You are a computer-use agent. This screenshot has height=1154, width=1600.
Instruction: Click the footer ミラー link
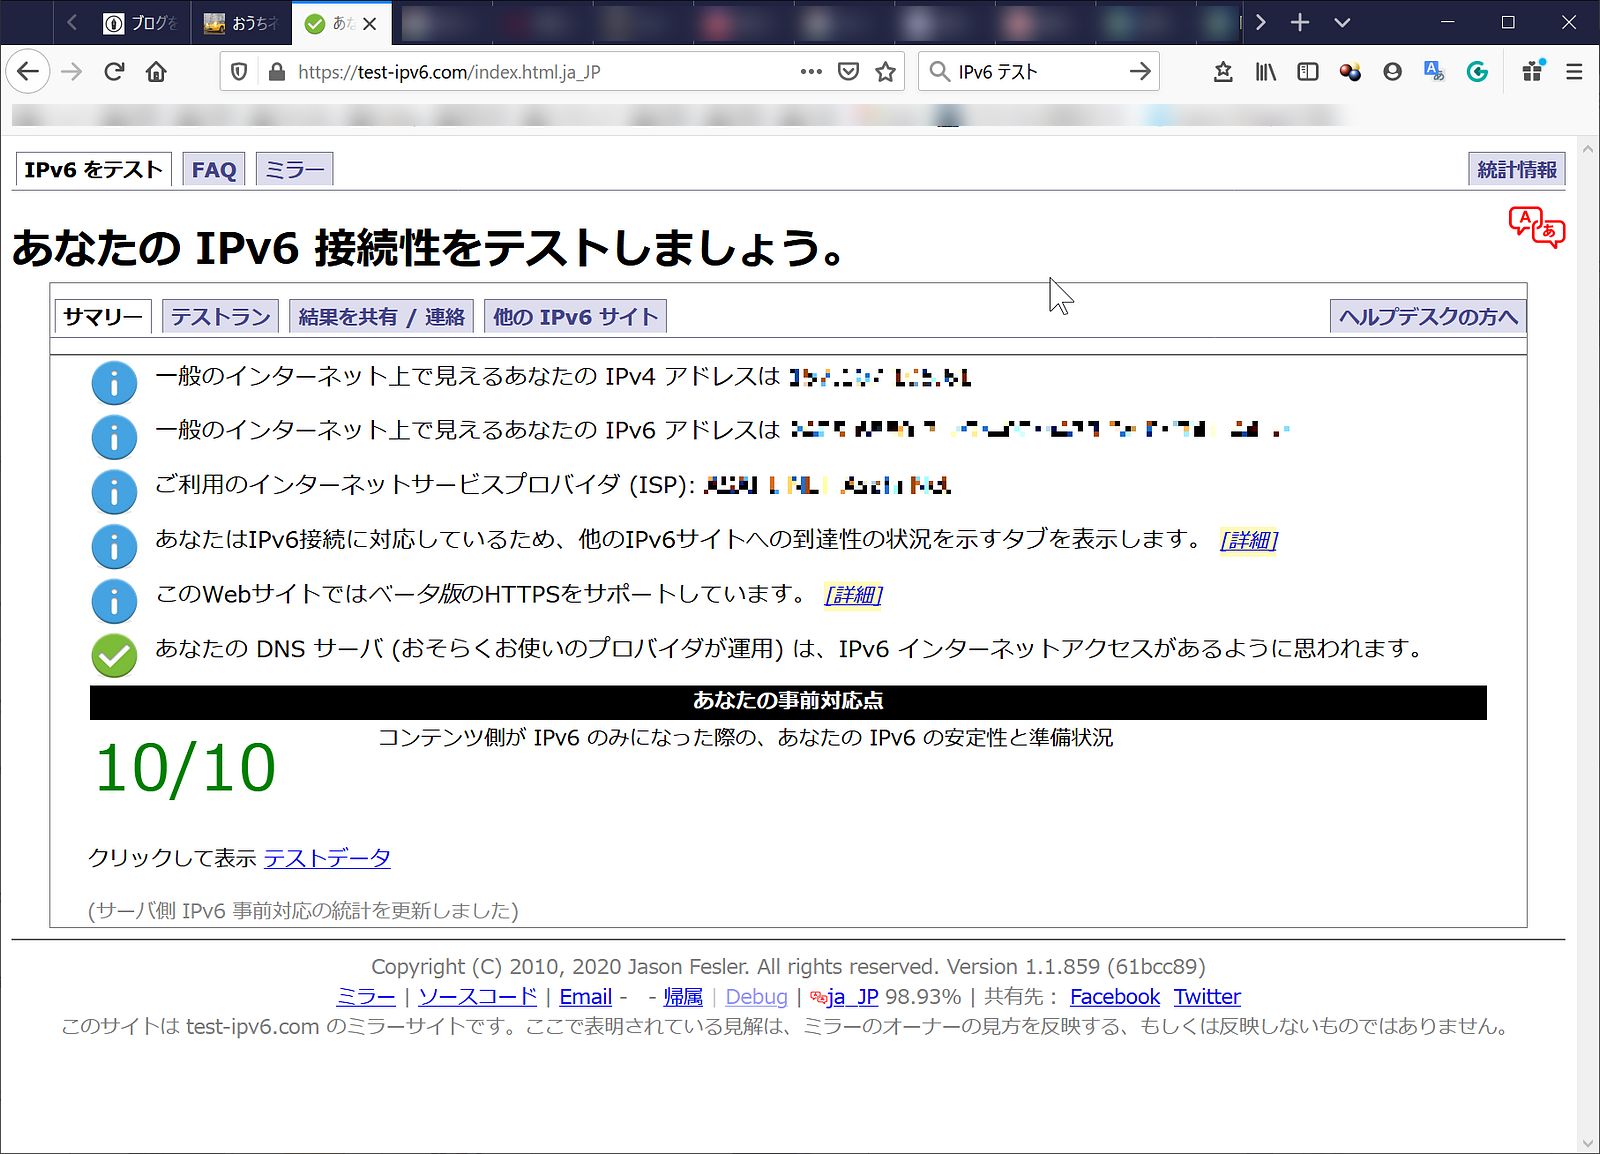366,997
